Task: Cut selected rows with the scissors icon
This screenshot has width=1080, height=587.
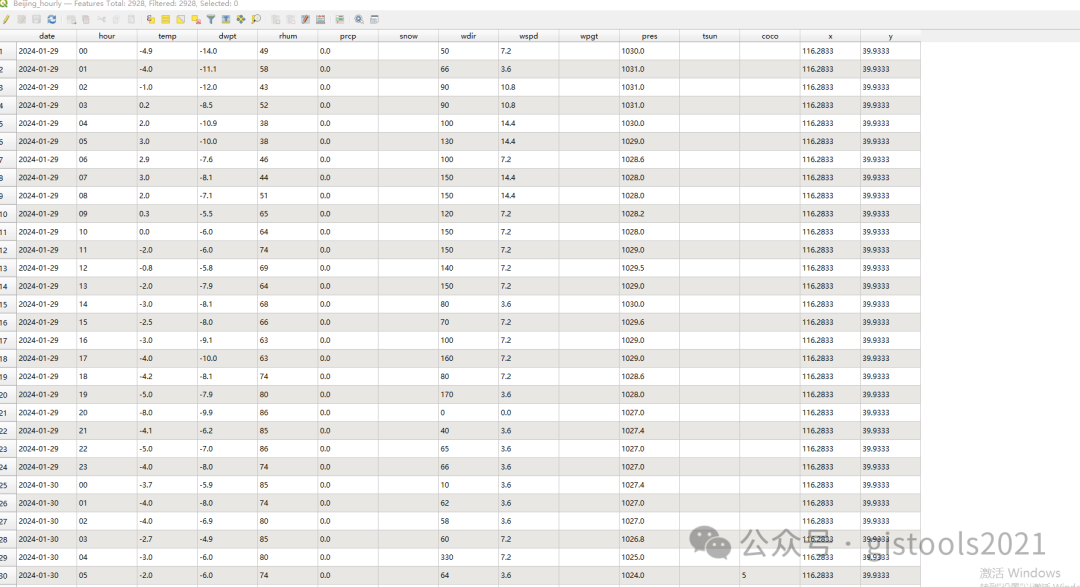Action: (101, 19)
